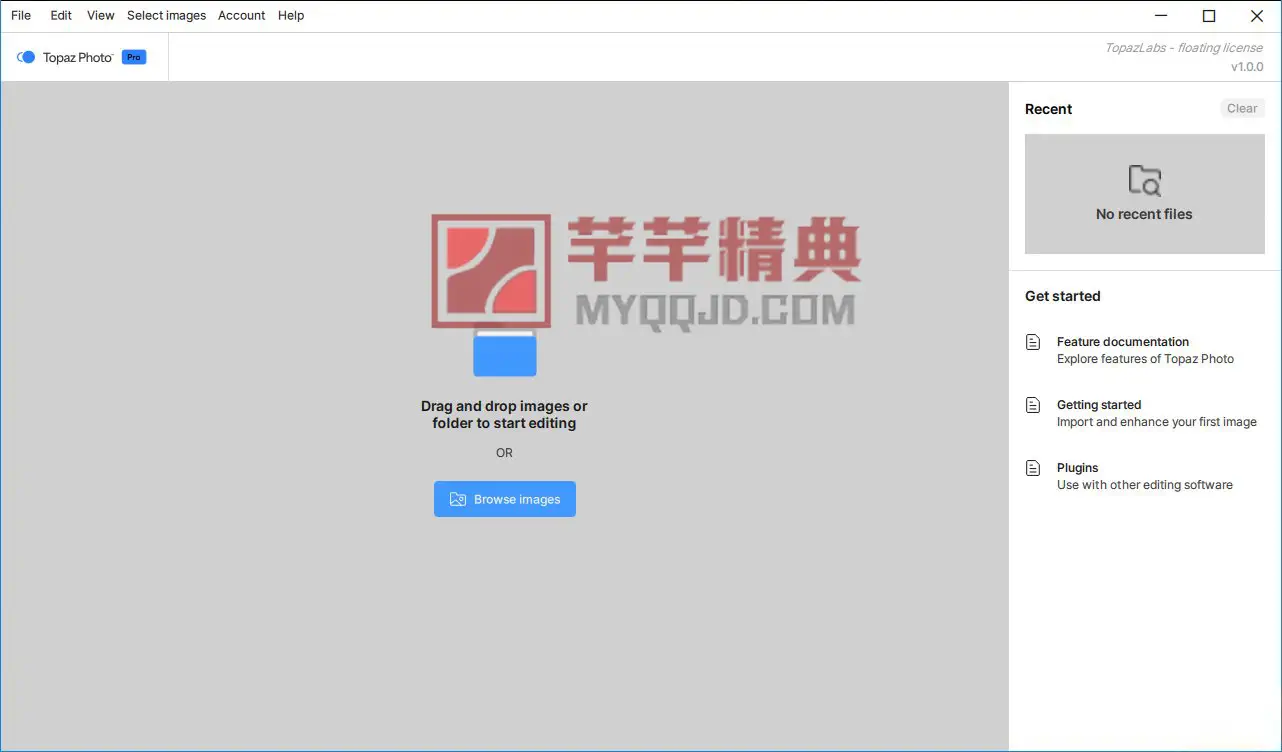Click the Get started heading
Viewport: 1282px width, 752px height.
1062,296
